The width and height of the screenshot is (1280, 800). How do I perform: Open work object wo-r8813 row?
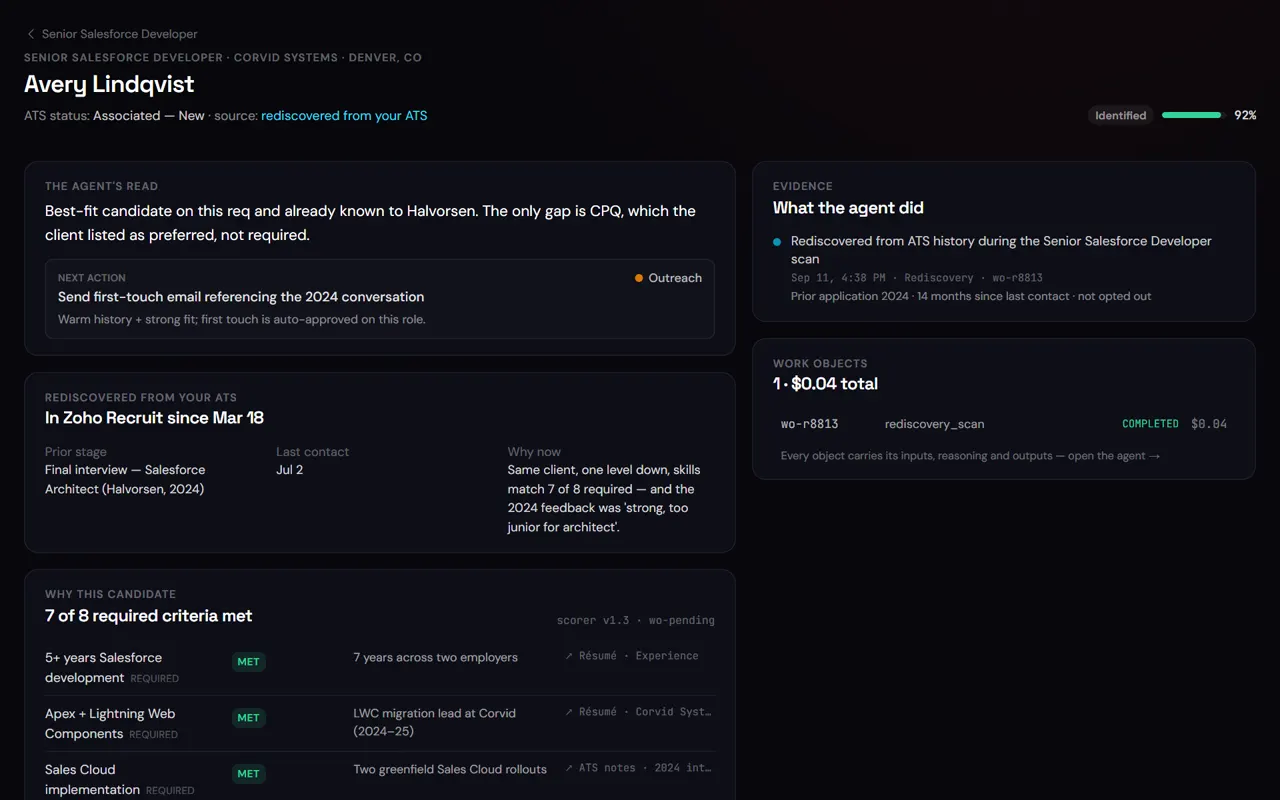[1004, 424]
